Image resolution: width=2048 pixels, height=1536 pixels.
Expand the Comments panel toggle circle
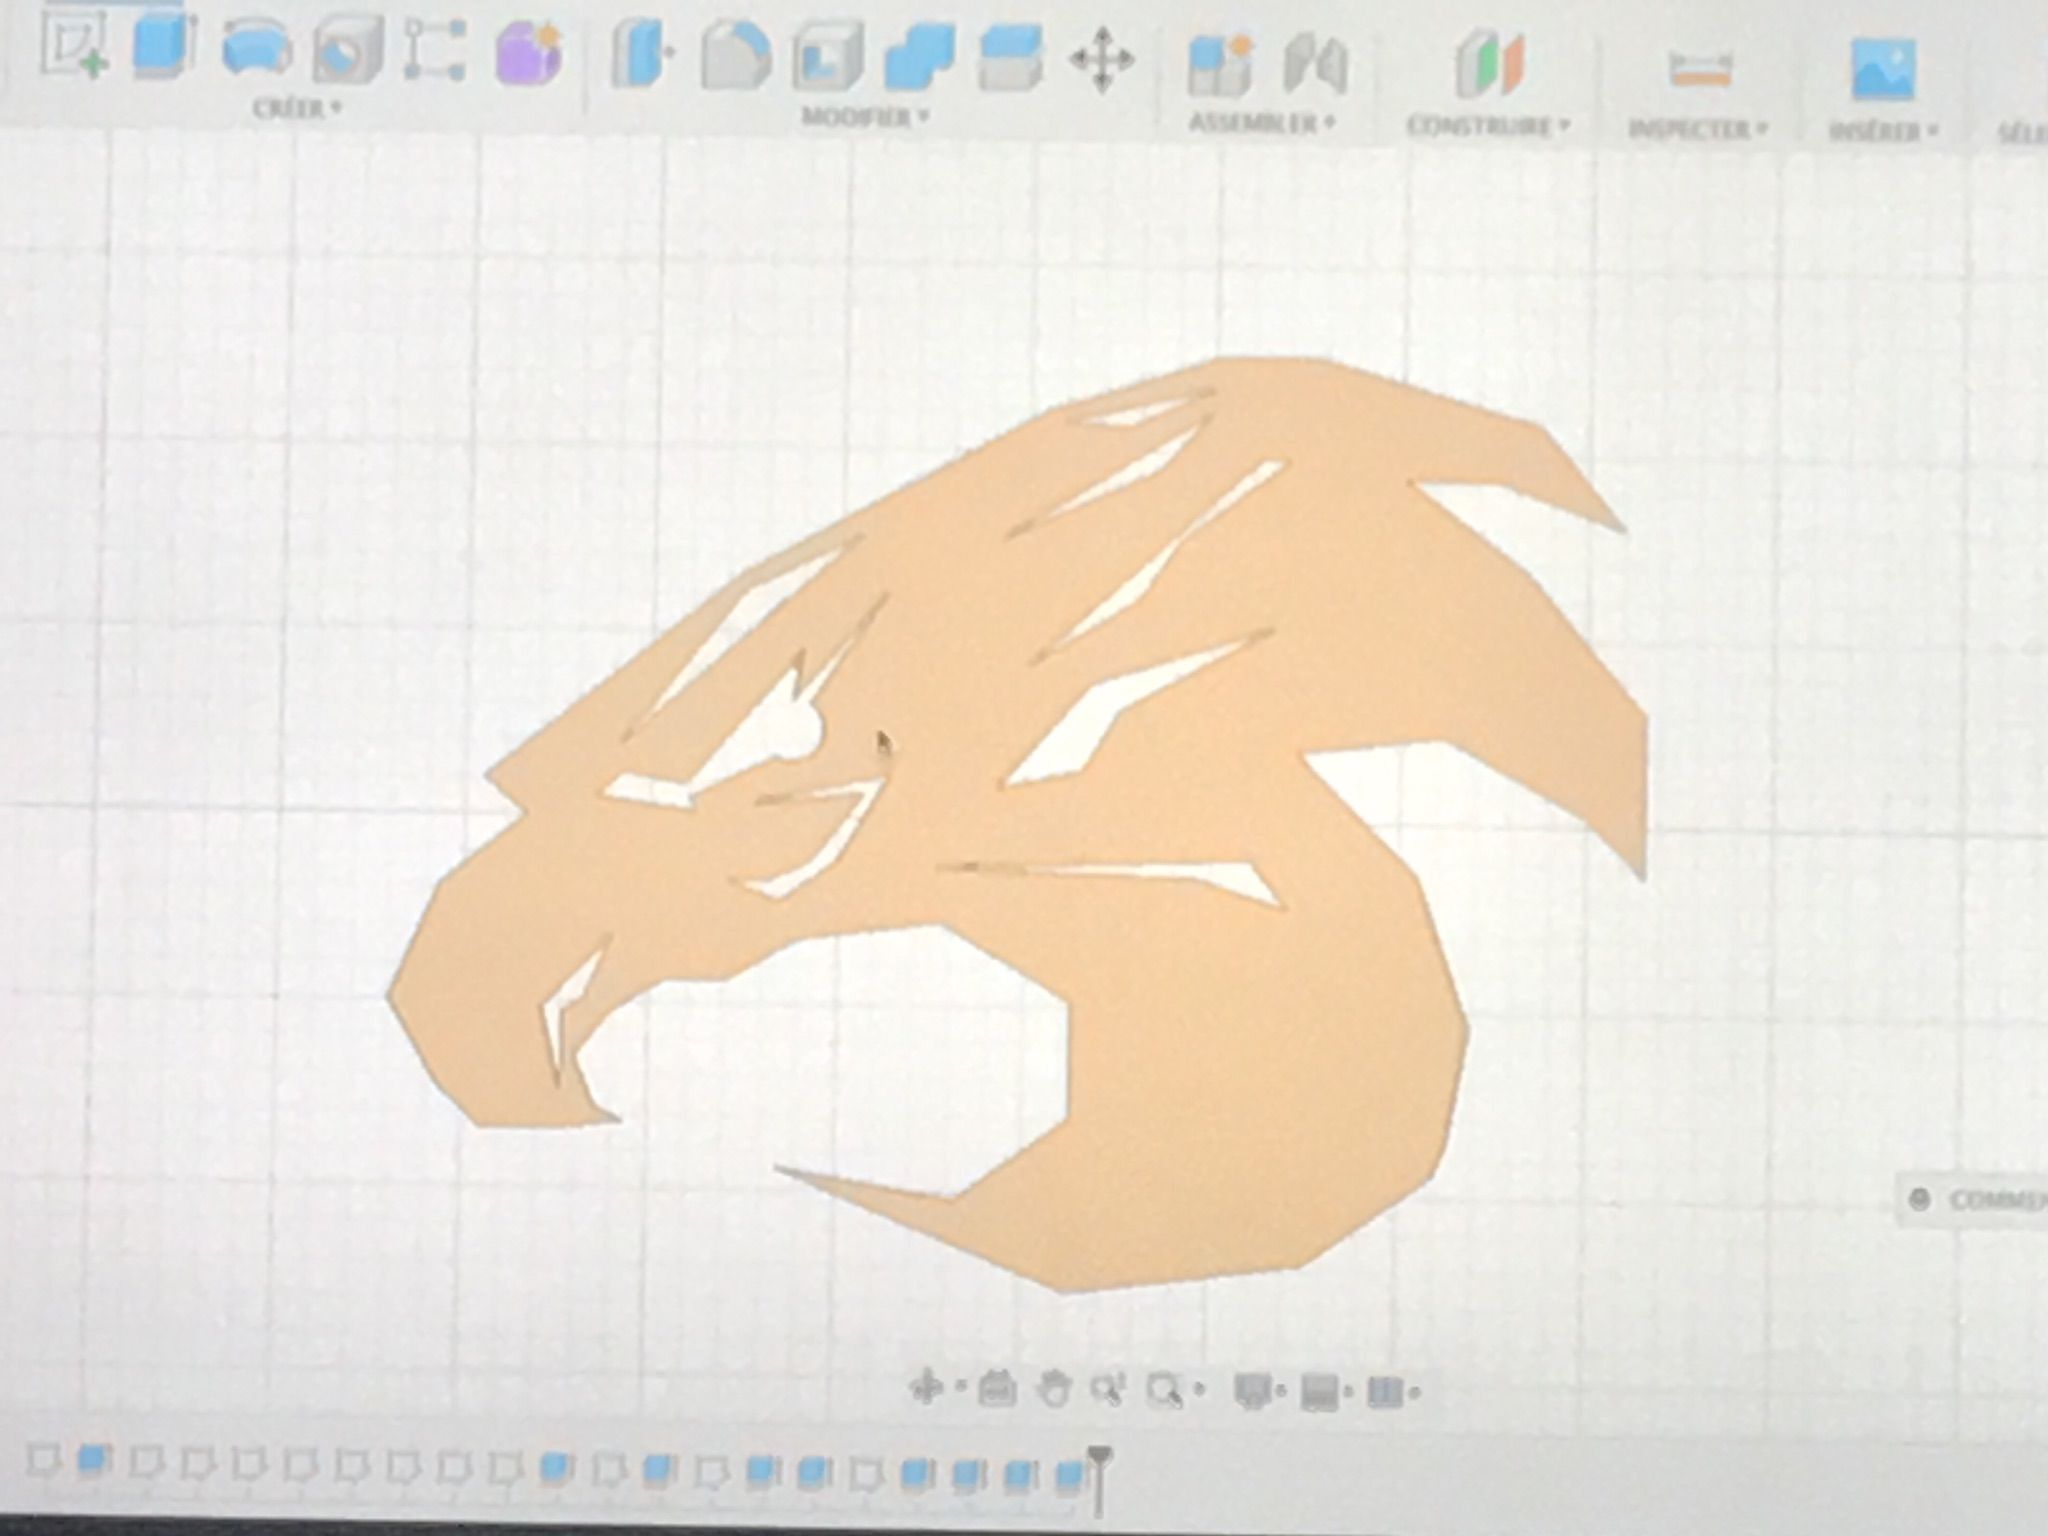[x=1918, y=1200]
